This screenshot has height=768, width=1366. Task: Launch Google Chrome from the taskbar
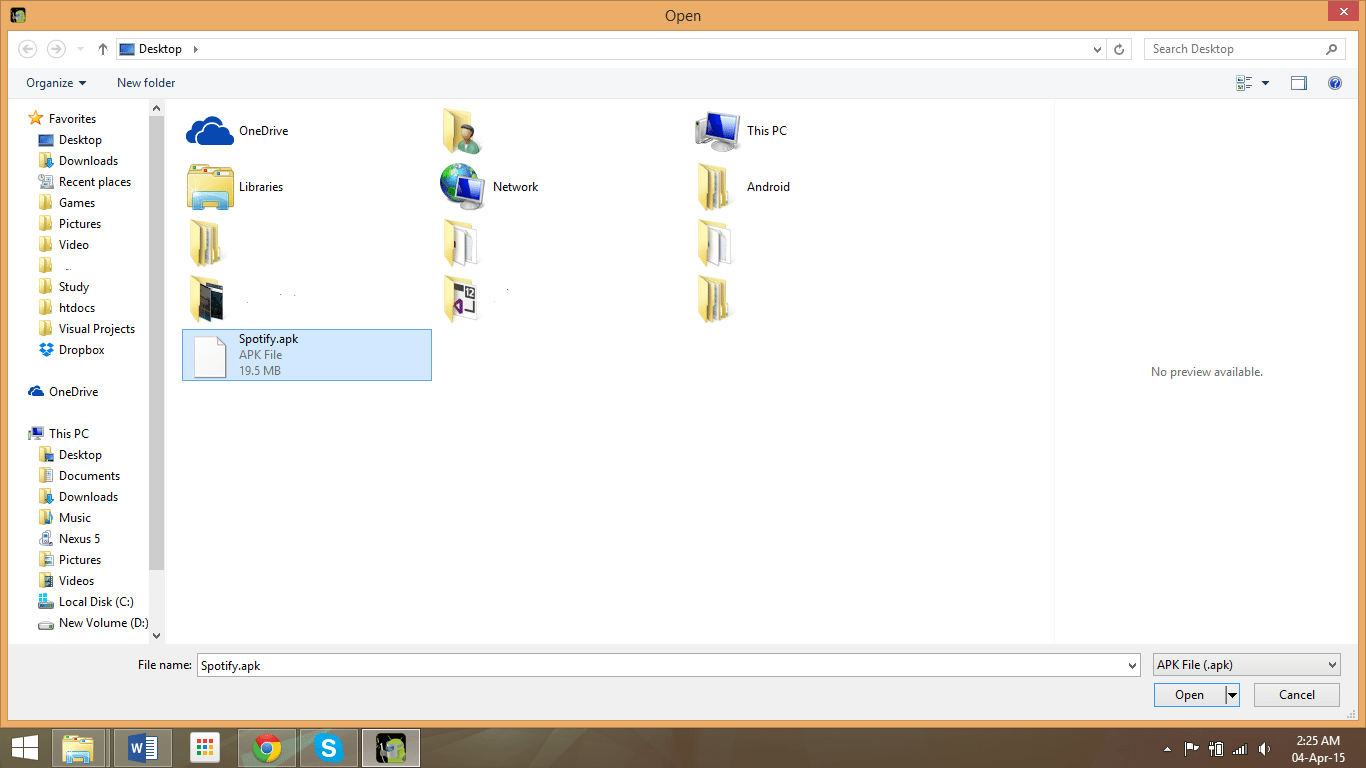[x=266, y=747]
